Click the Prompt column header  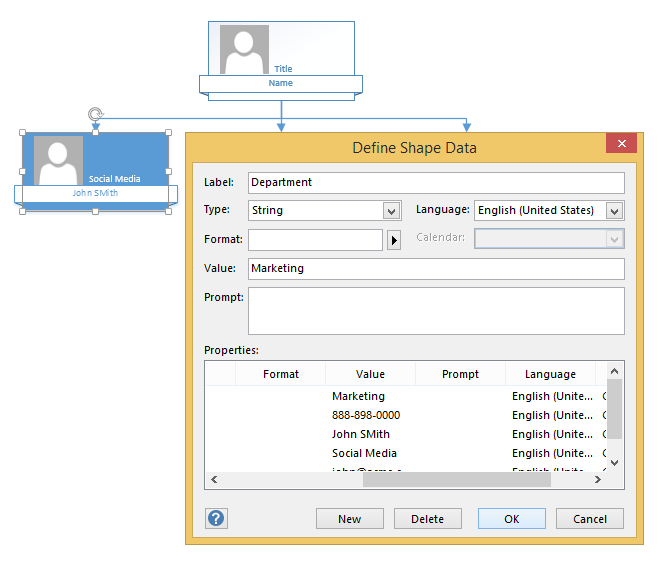point(460,374)
